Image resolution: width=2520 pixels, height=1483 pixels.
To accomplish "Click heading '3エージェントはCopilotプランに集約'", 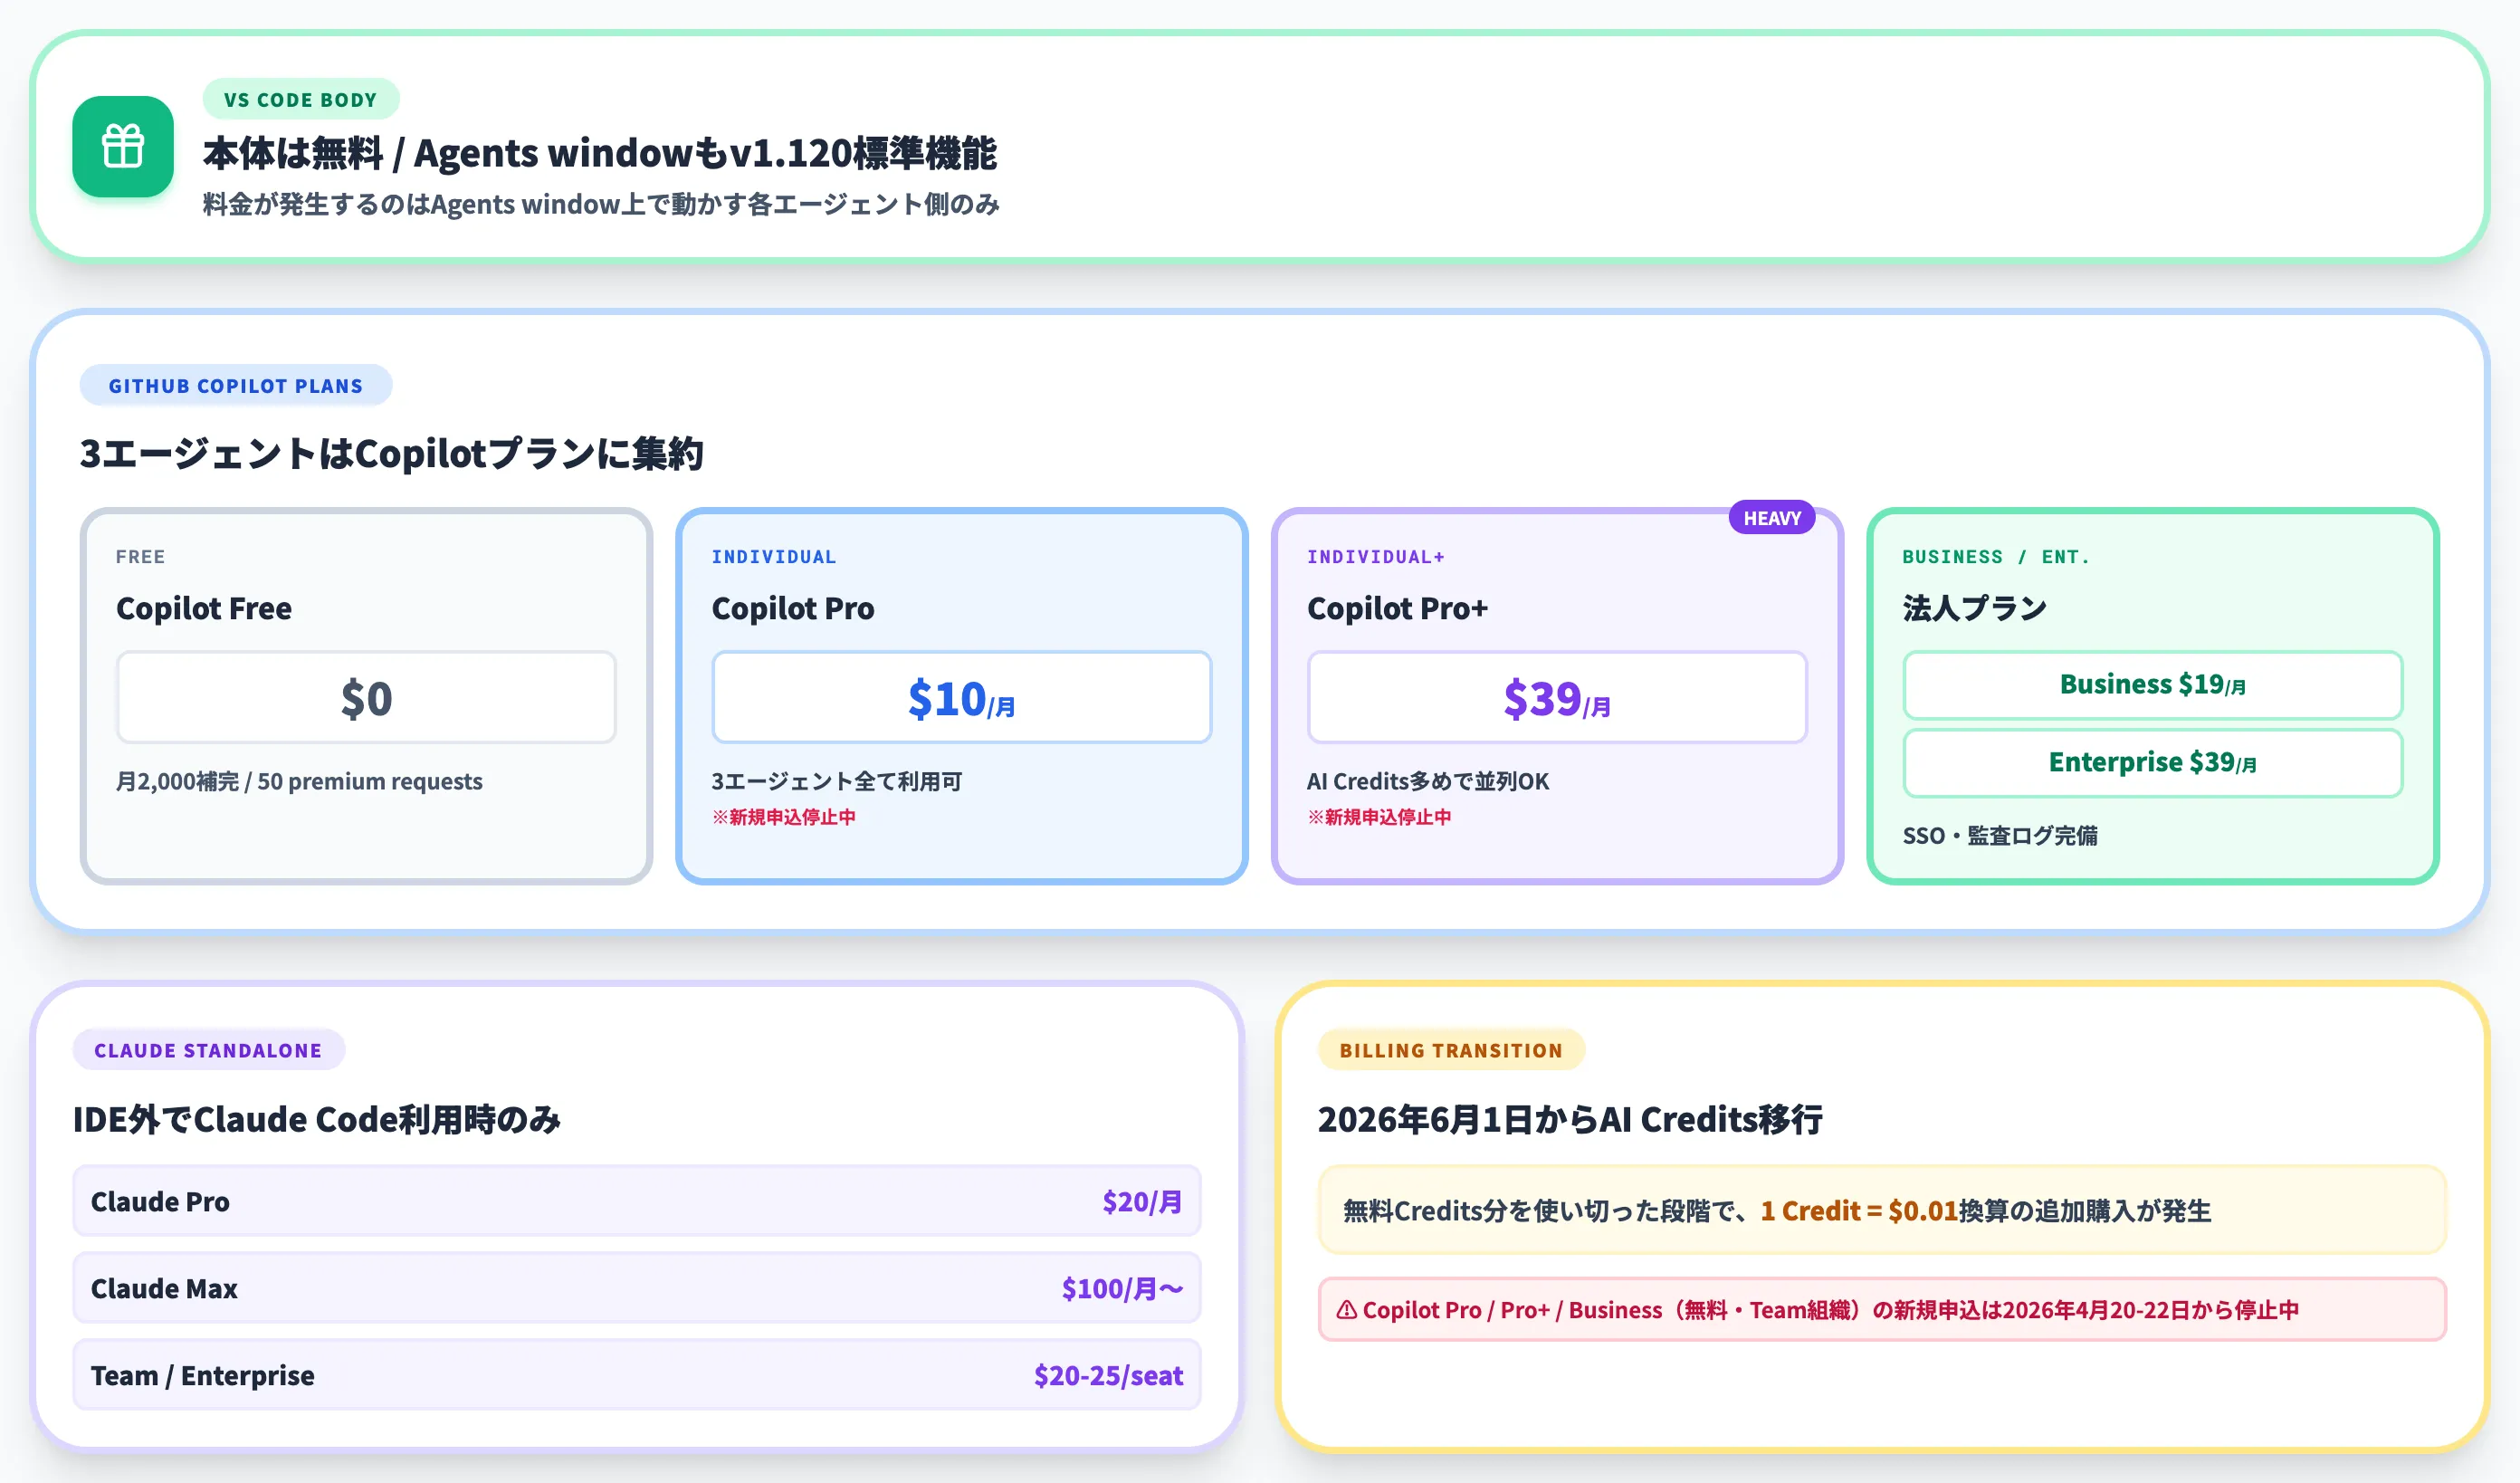I will click(392, 454).
